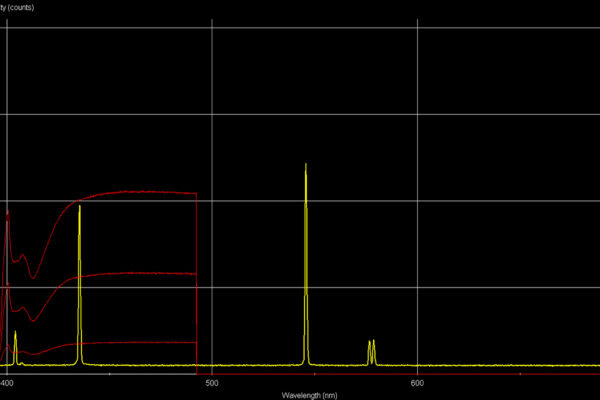Screen dimensions: 600x400
Task: Click the intensity (counts) axis label
Action: (17, 8)
